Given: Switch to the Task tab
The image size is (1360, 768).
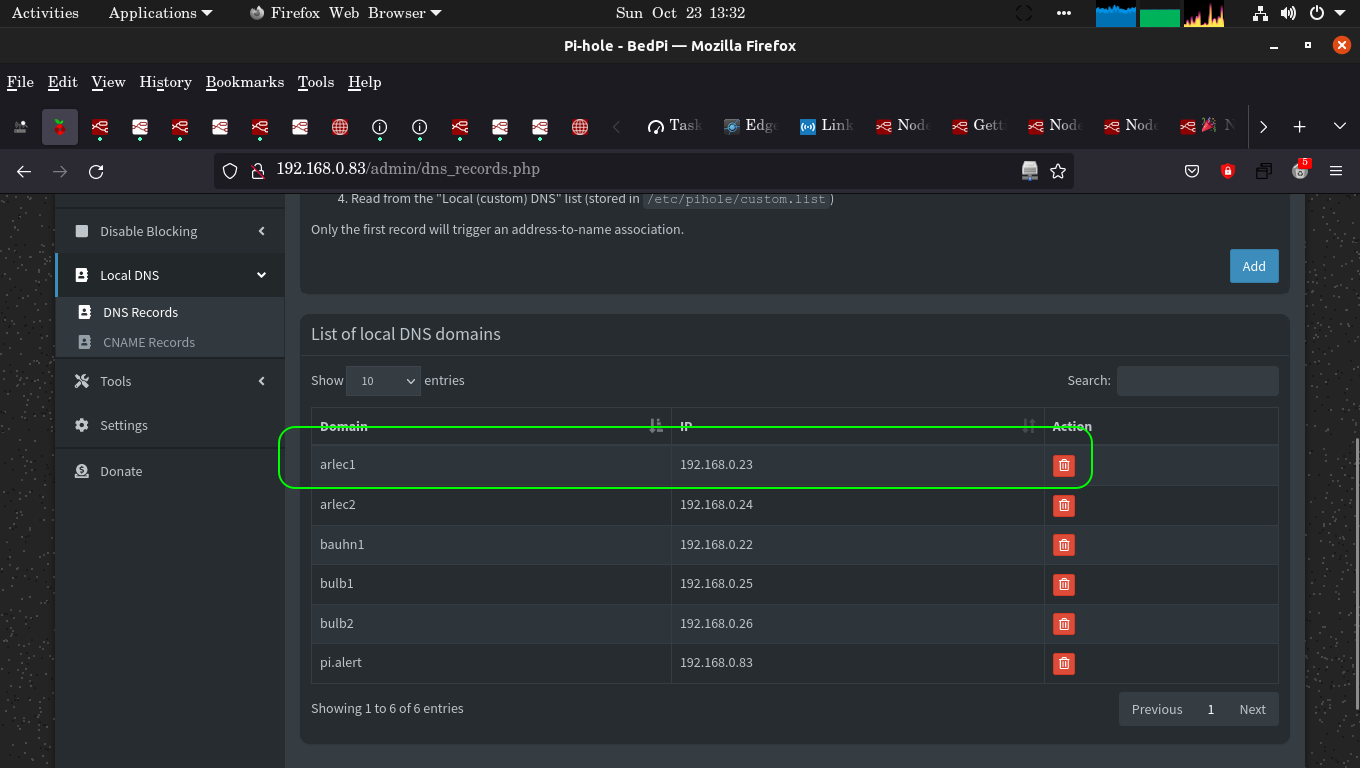Looking at the screenshot, I should click(674, 126).
